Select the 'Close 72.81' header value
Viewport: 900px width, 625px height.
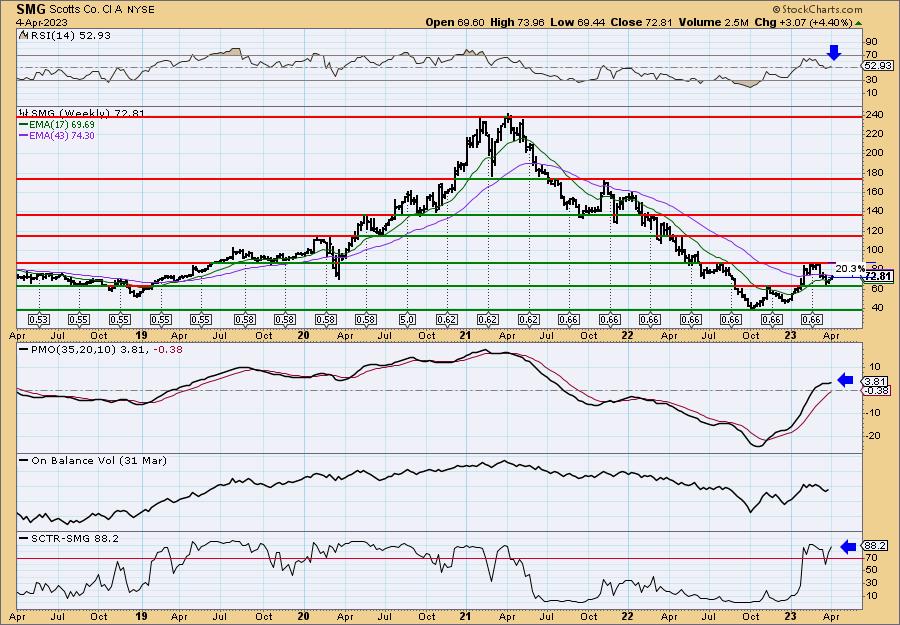pos(640,22)
